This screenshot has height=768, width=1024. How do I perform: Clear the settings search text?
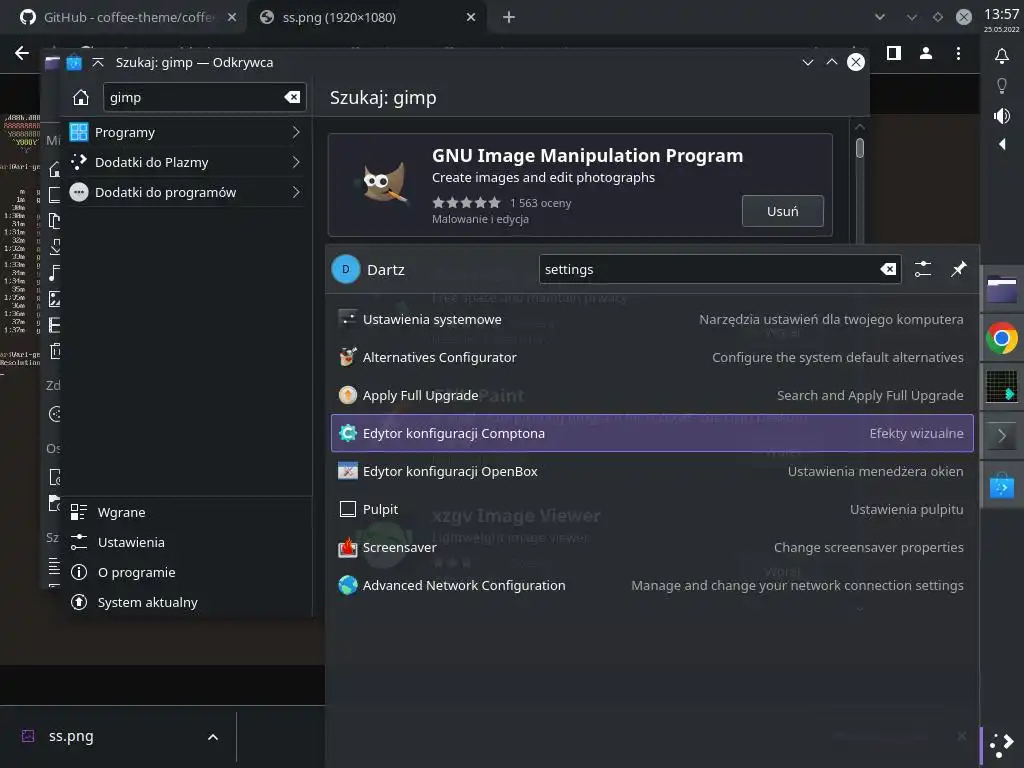tap(888, 269)
